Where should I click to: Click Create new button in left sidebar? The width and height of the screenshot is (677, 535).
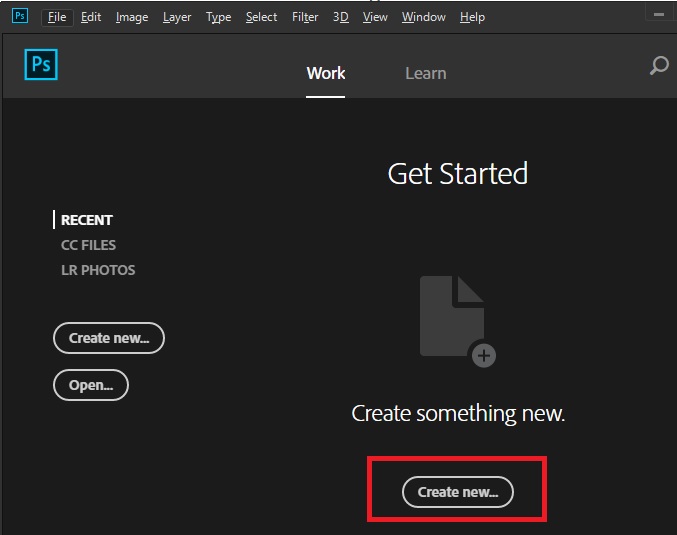tap(109, 338)
